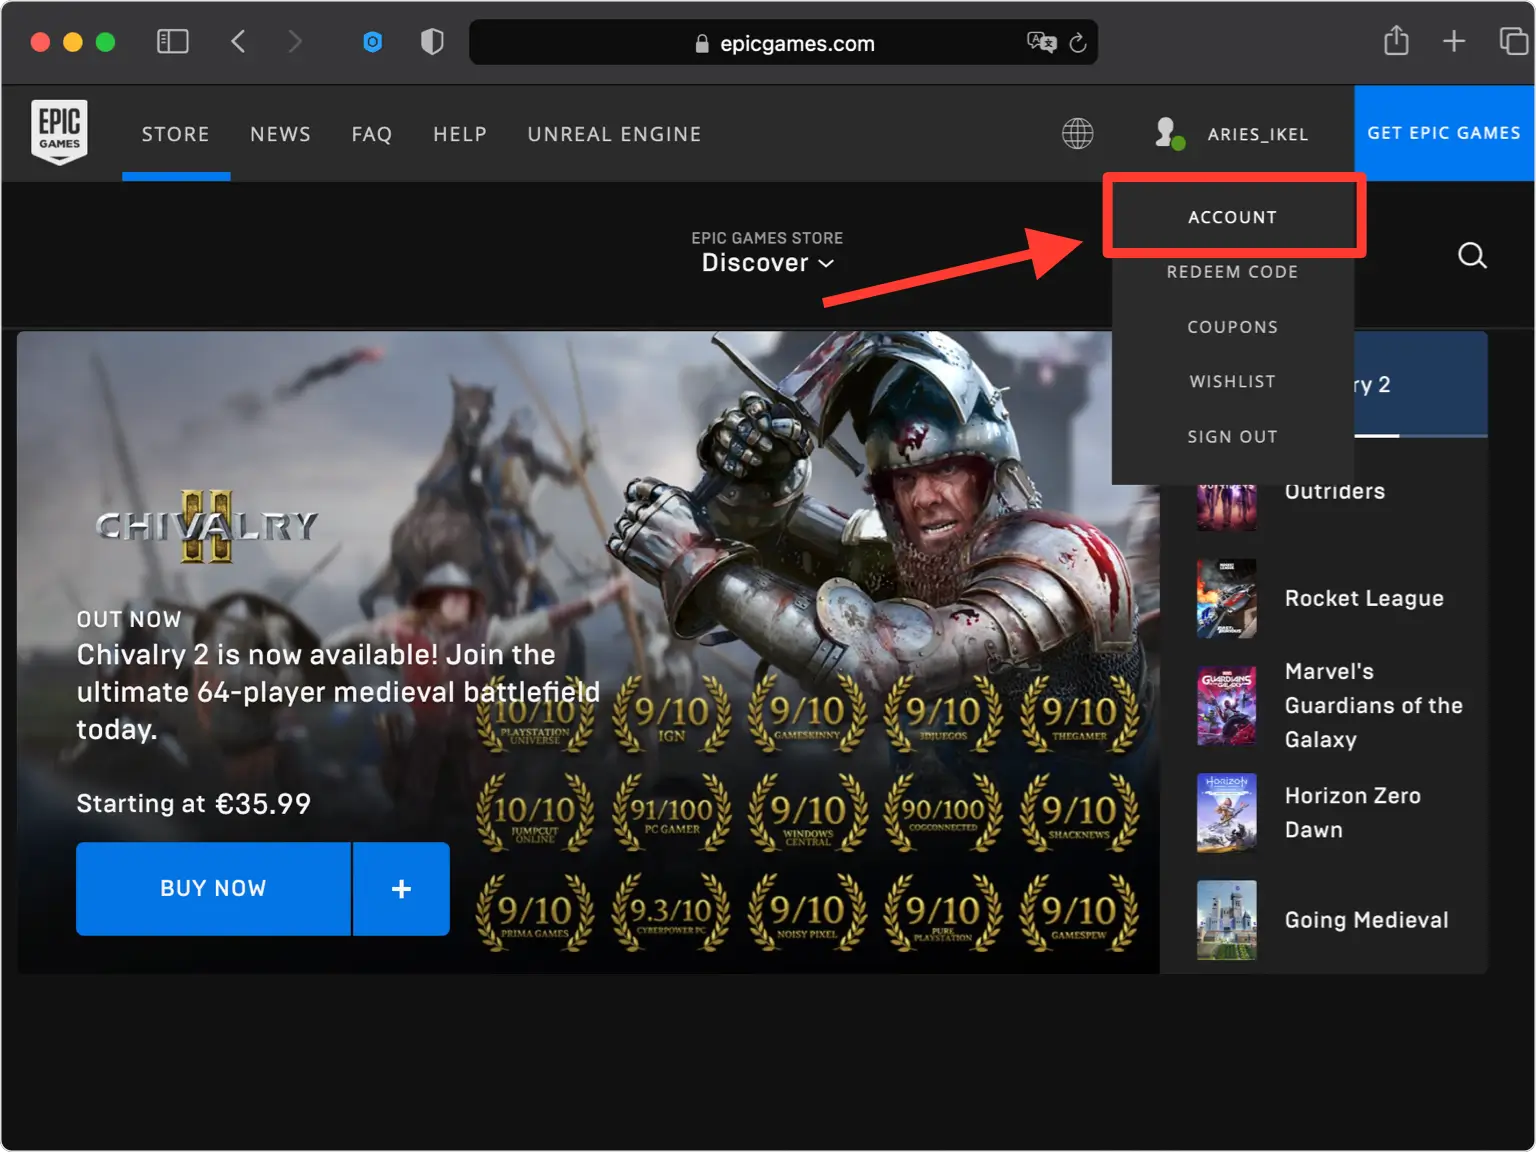The image size is (1536, 1152).
Task: Click the Going Medieval thumbnail
Action: click(x=1226, y=920)
